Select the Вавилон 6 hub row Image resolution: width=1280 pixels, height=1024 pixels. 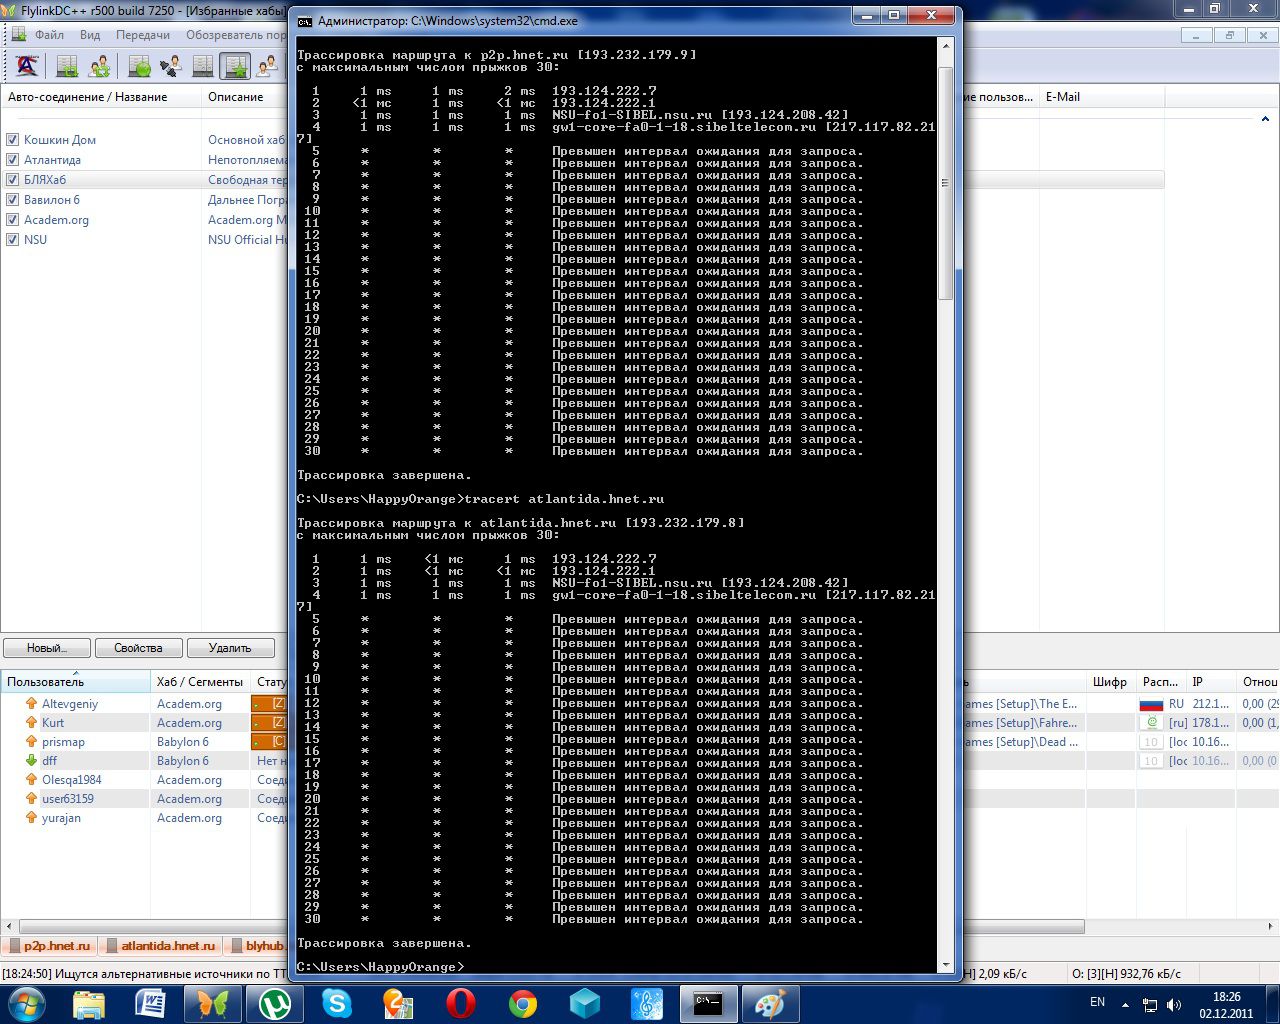pos(52,200)
